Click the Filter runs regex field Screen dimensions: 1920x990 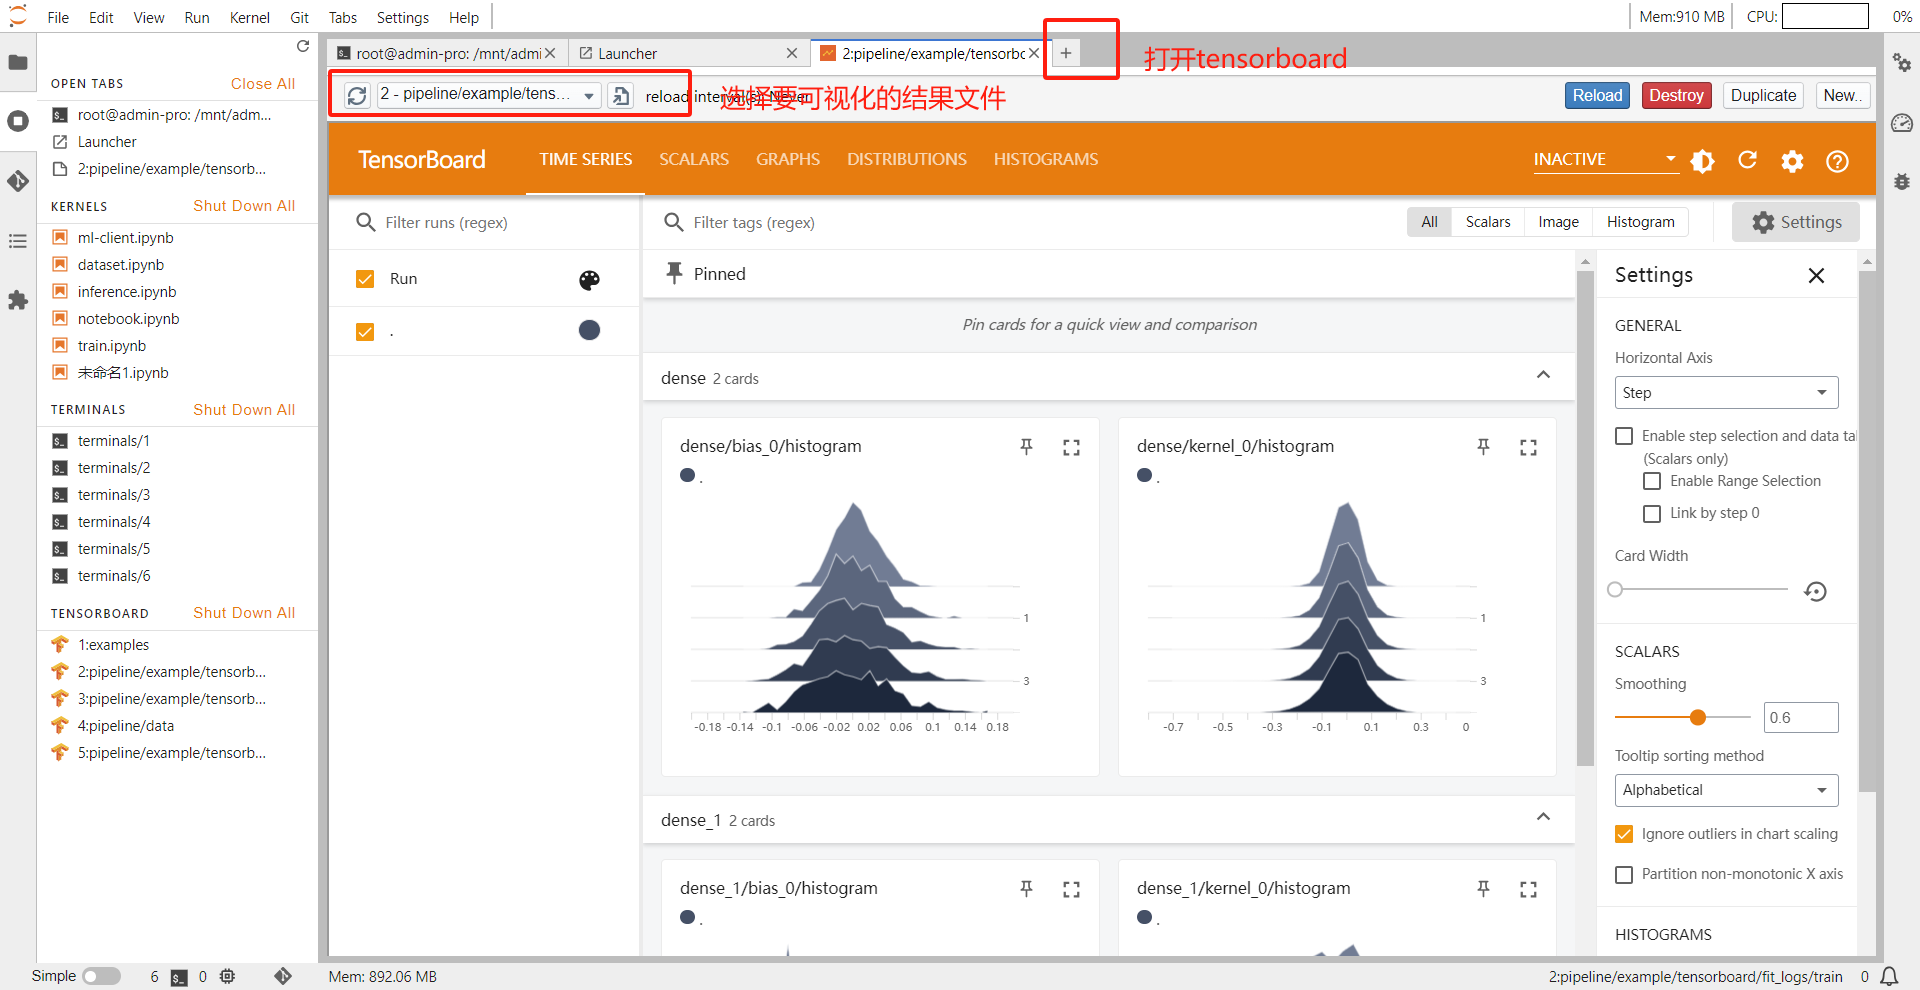(x=484, y=223)
